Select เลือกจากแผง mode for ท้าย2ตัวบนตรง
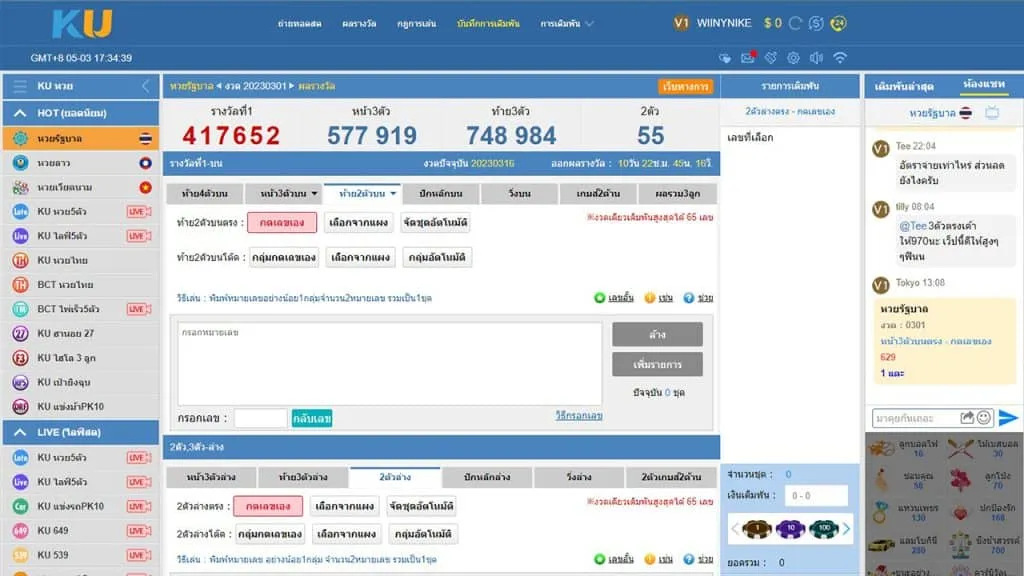Screen dimensions: 1024x576 [x=359, y=223]
